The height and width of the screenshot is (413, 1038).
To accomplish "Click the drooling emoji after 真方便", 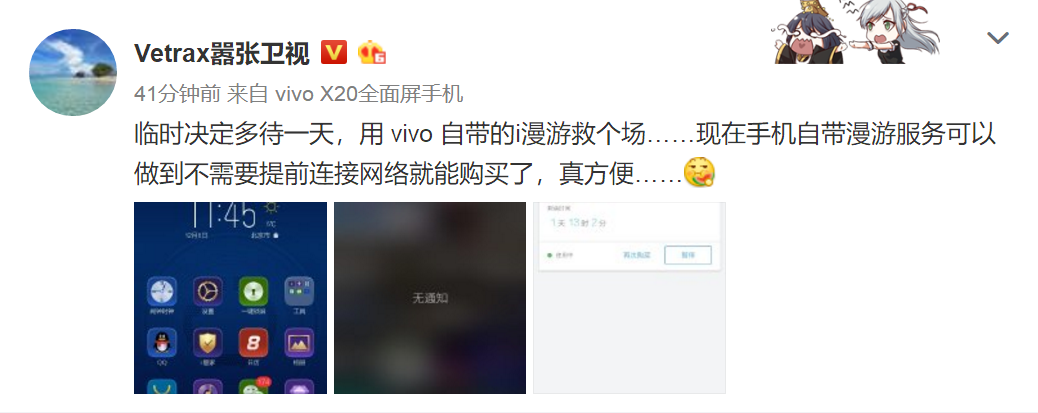I will pyautogui.click(x=699, y=173).
